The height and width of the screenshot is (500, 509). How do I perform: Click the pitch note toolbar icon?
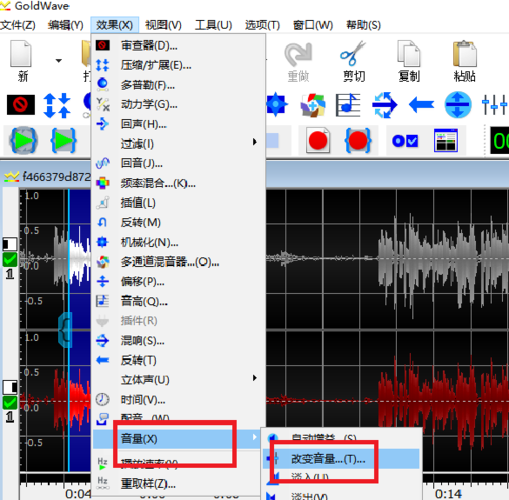click(348, 105)
